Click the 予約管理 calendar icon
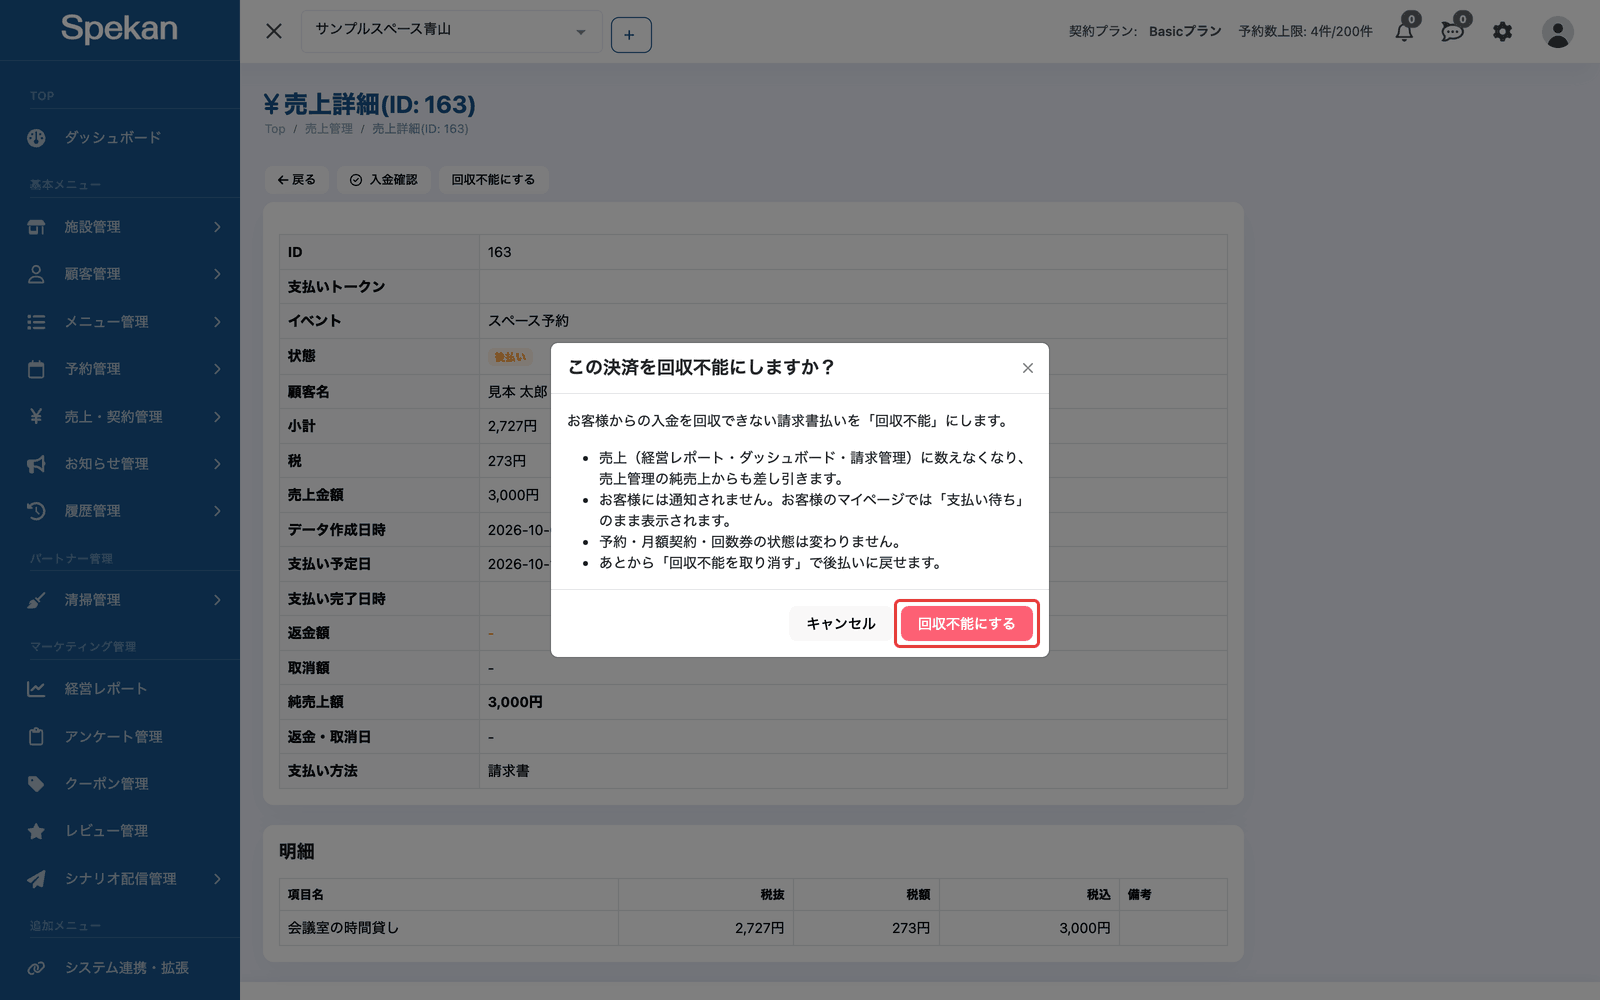This screenshot has width=1600, height=1000. point(36,369)
